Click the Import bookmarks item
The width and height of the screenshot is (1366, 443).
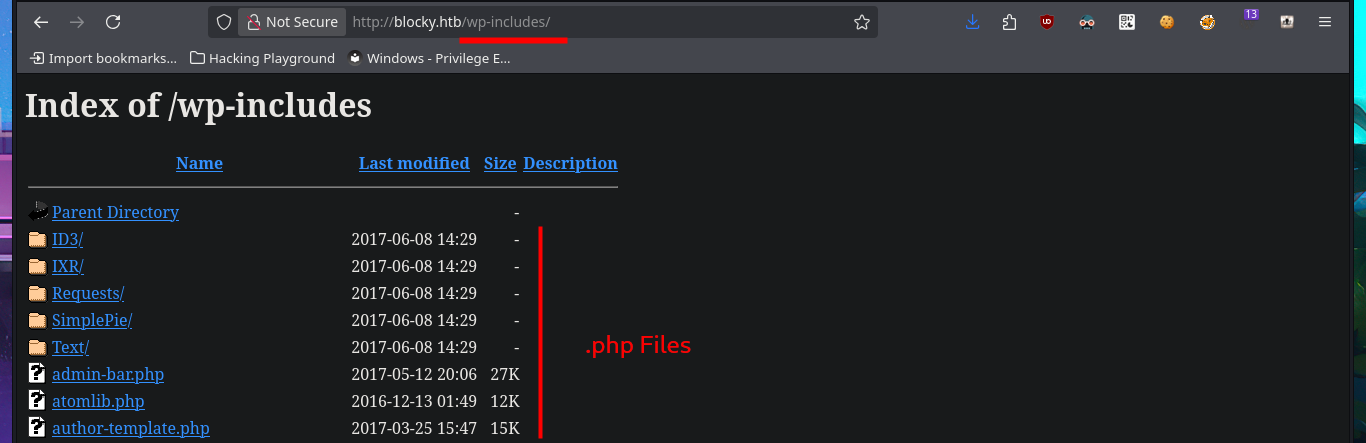[103, 58]
